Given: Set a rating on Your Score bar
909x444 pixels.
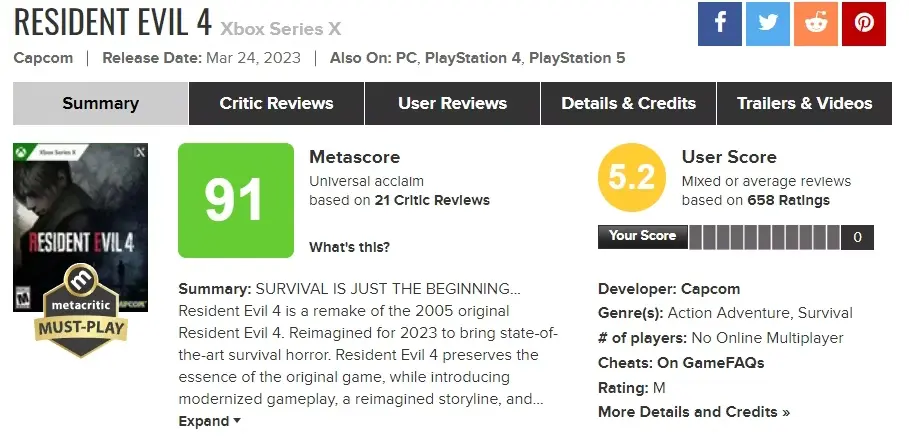Looking at the screenshot, I should 763,237.
